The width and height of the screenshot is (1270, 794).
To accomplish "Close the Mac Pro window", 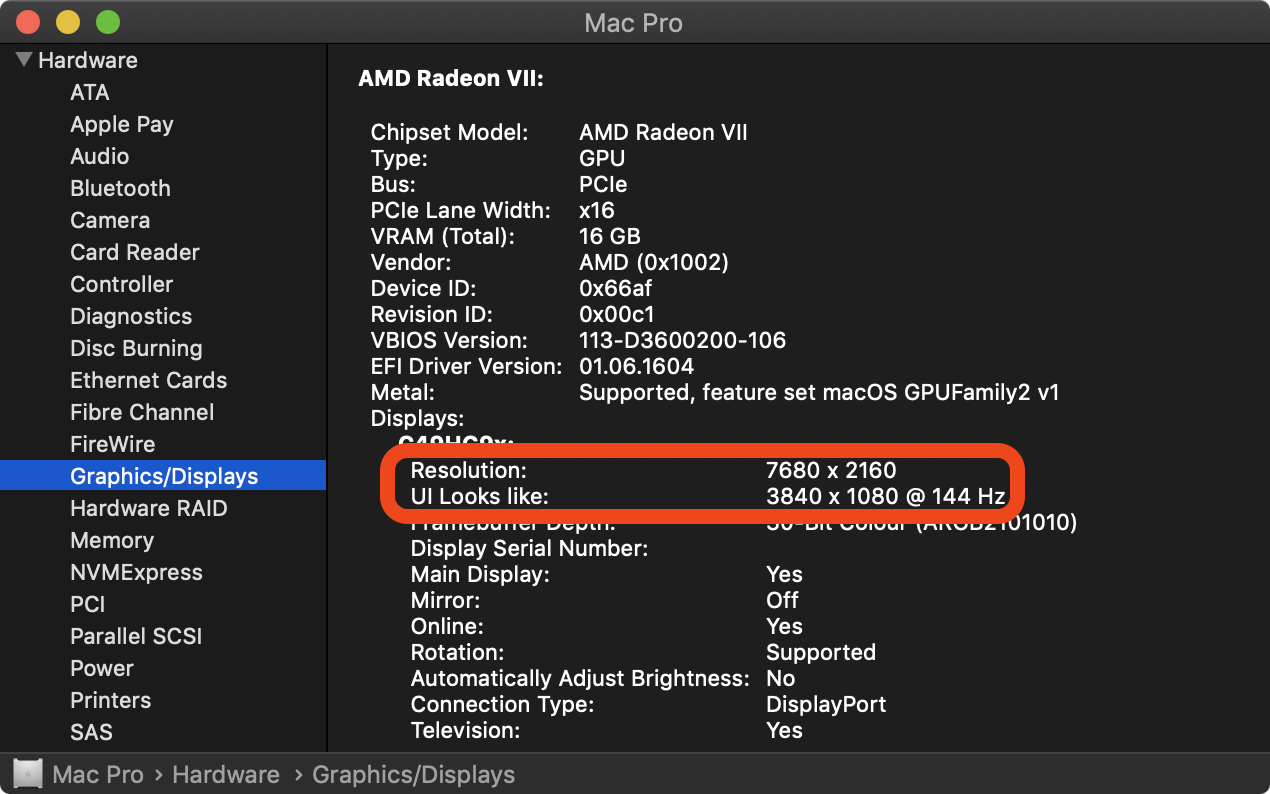I will [x=29, y=22].
